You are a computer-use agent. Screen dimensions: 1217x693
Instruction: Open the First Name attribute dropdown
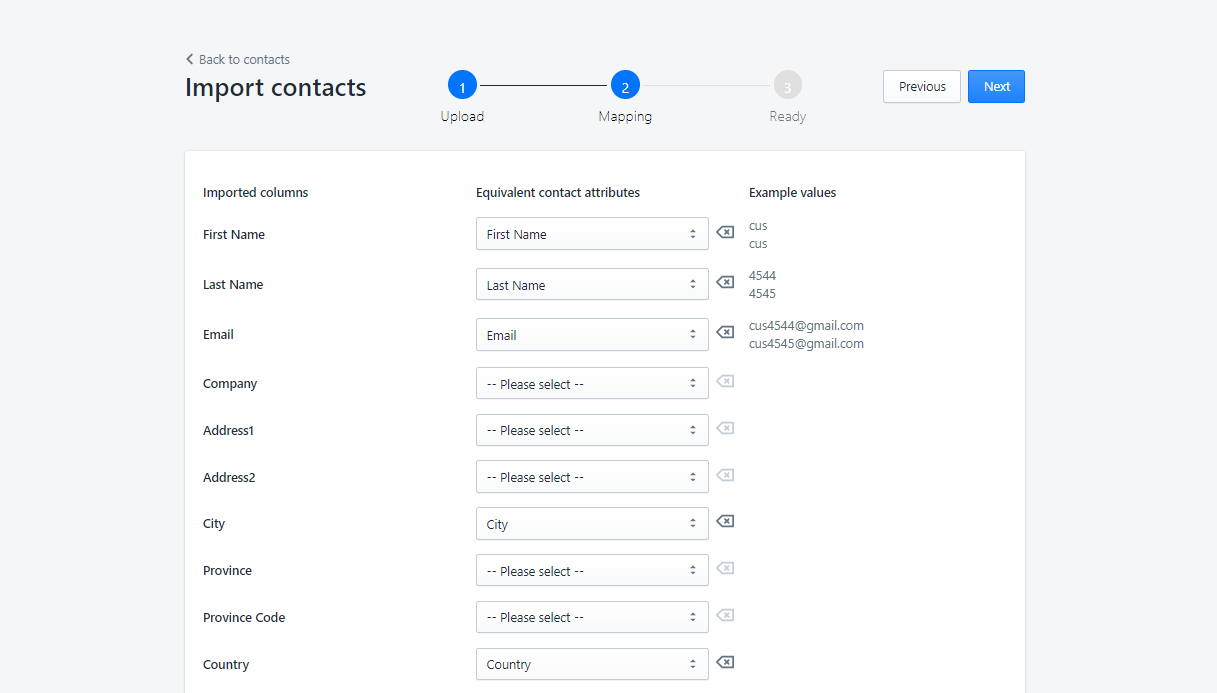(x=591, y=234)
